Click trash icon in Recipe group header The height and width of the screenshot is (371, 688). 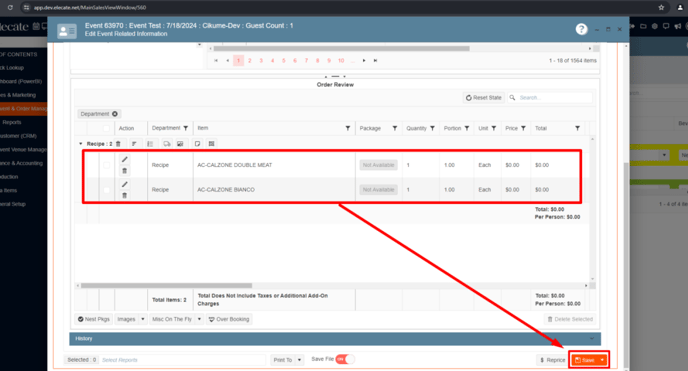point(118,144)
